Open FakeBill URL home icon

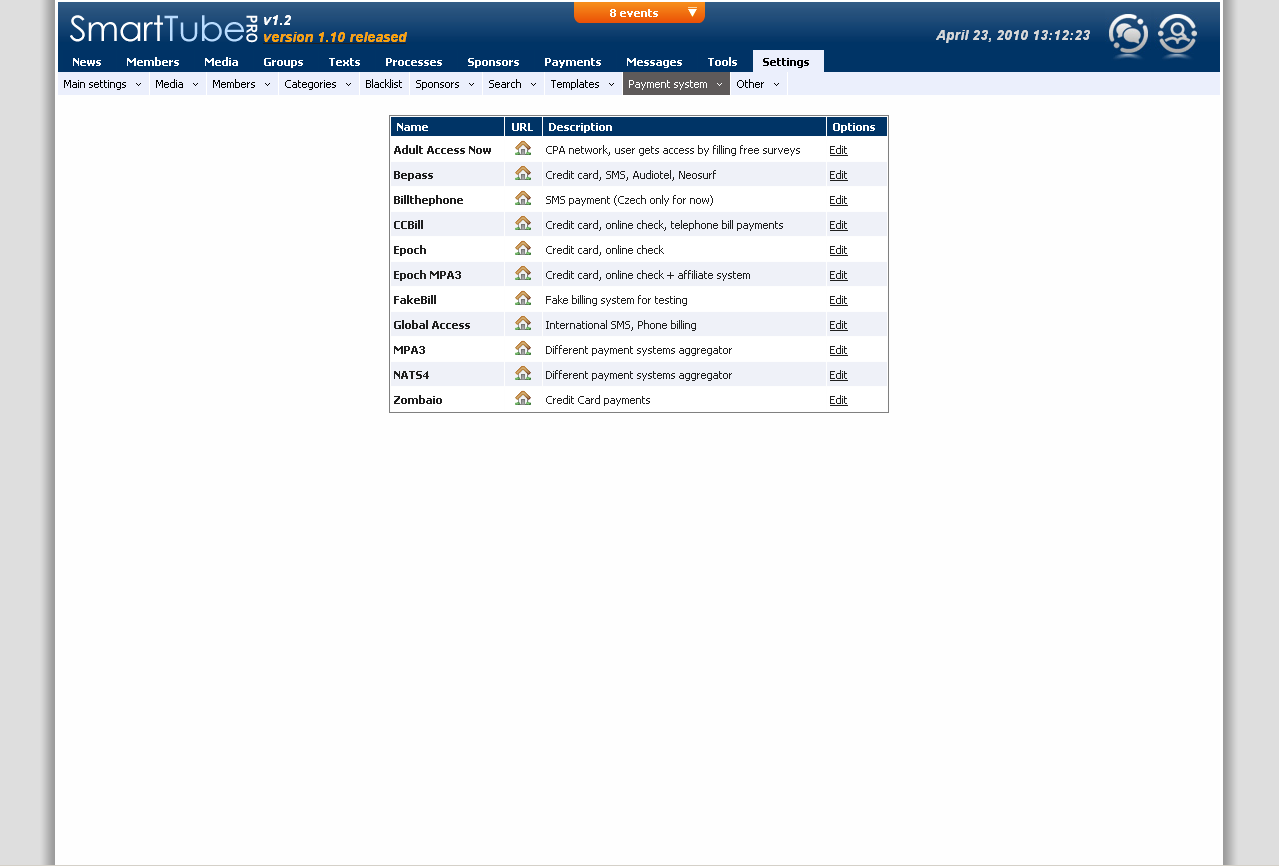(523, 298)
